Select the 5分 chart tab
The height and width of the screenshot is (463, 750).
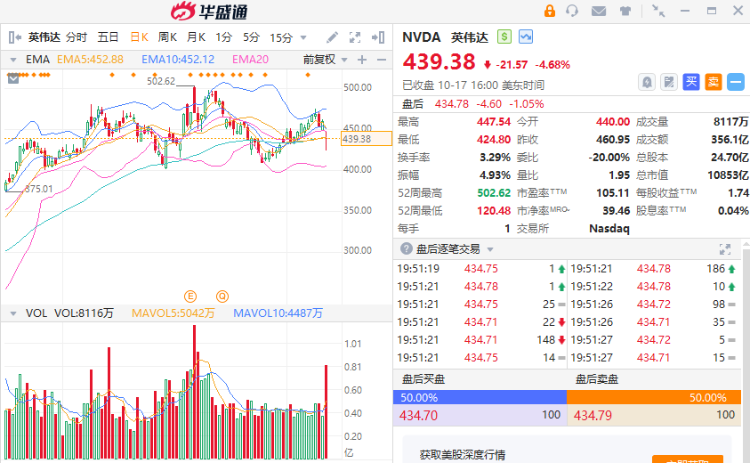pos(251,37)
